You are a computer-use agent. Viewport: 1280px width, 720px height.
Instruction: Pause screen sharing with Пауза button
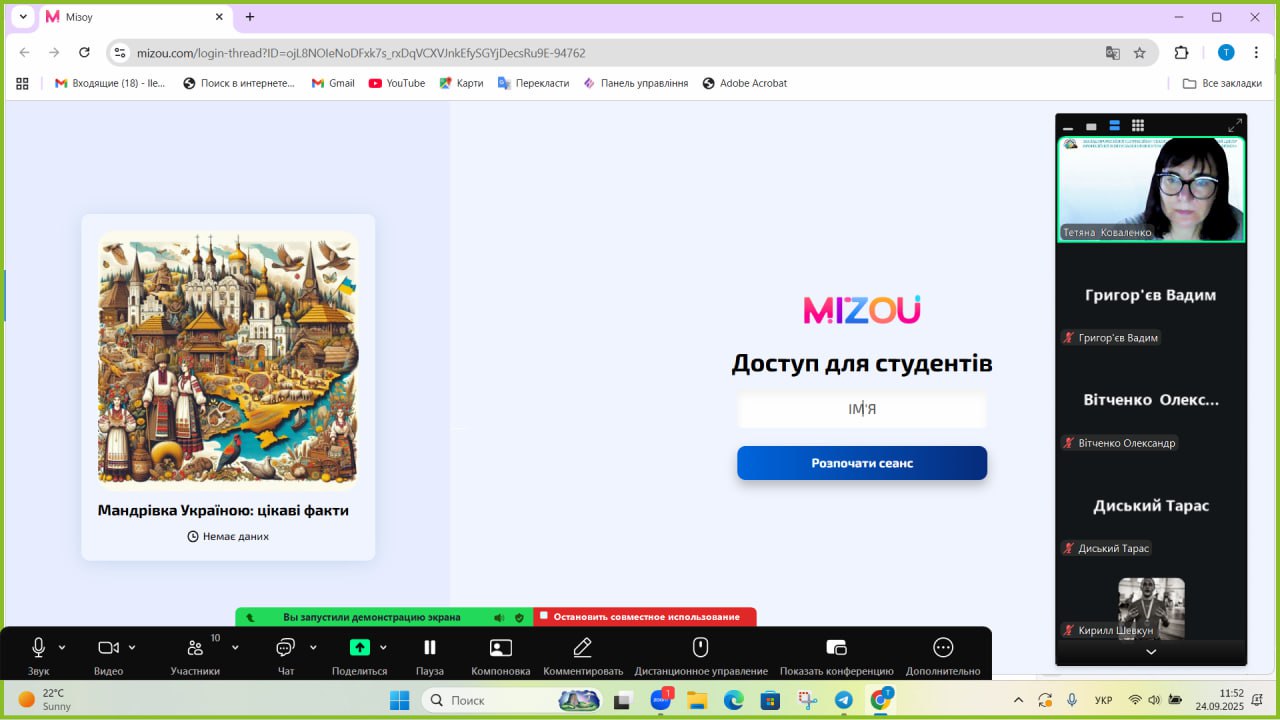pos(429,648)
